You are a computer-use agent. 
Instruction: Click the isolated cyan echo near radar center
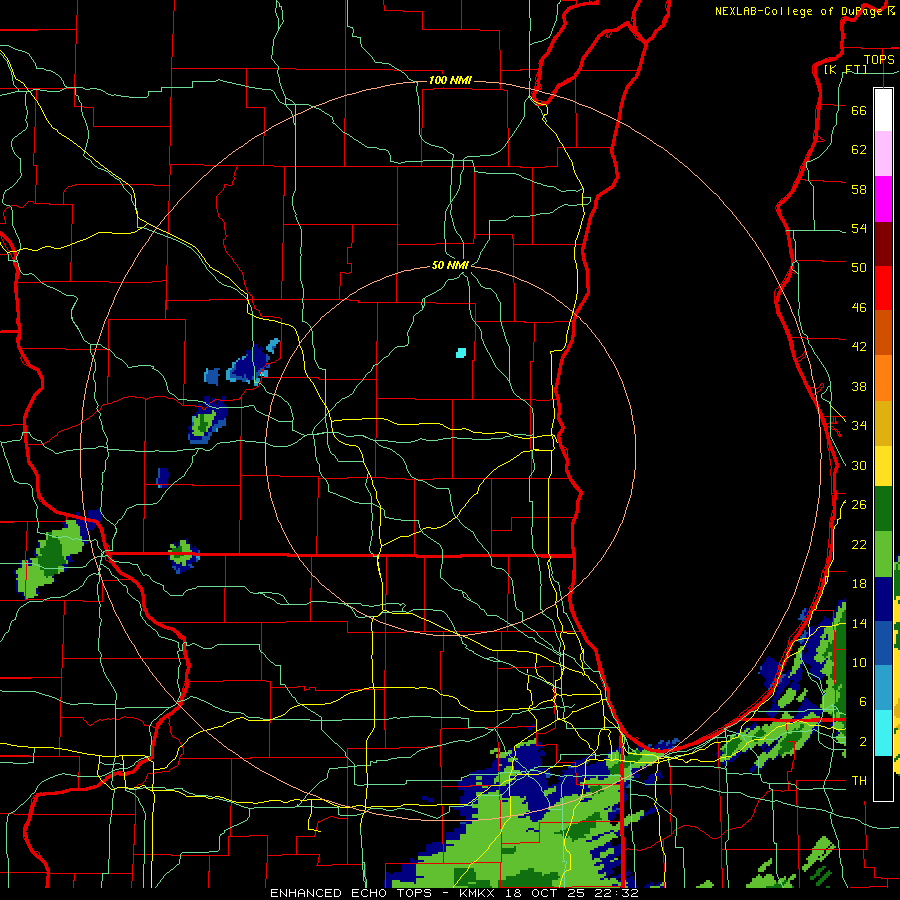[x=461, y=352]
